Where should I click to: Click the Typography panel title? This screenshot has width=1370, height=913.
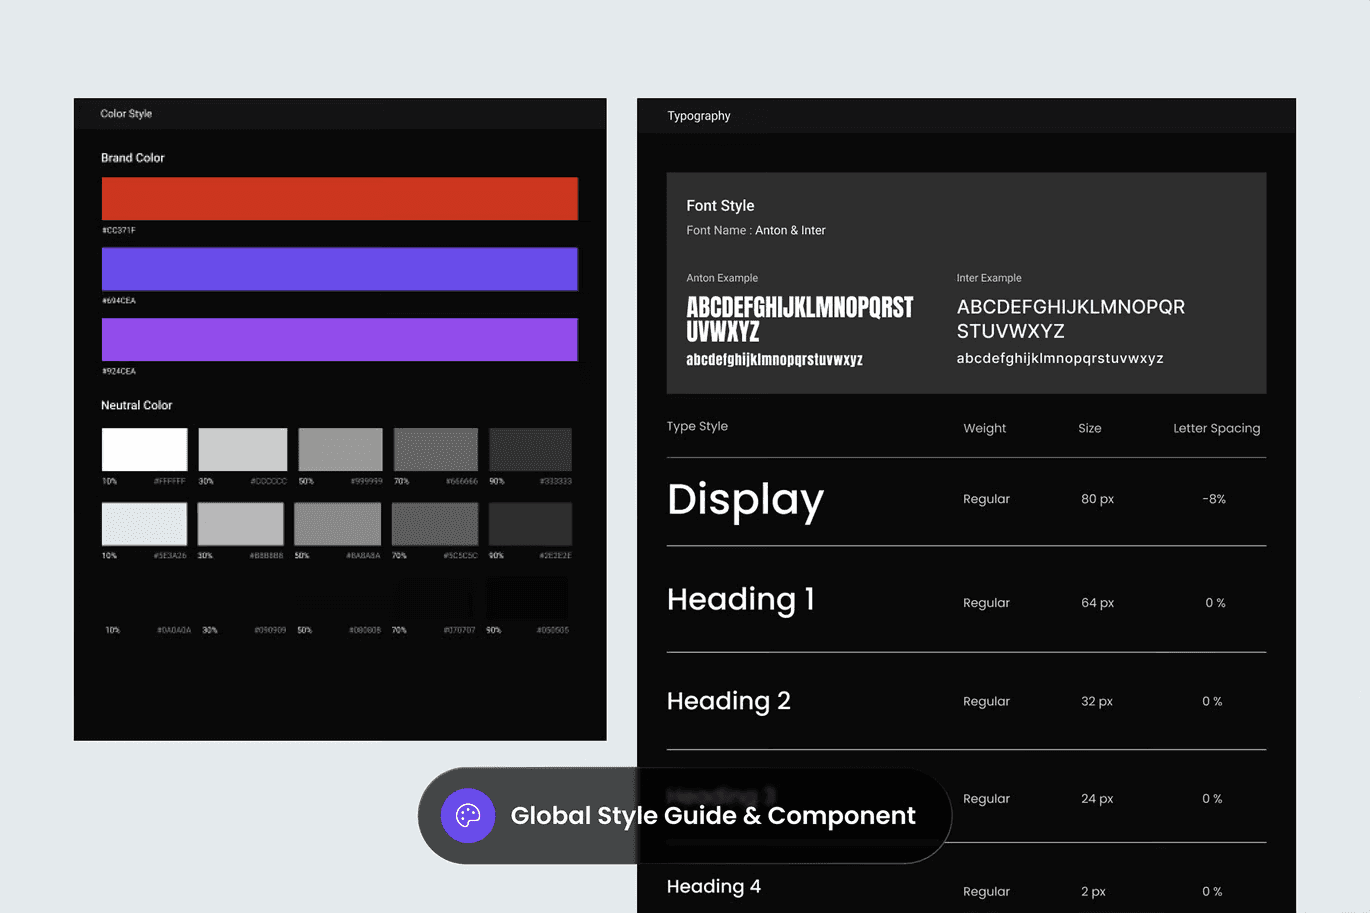699,116
